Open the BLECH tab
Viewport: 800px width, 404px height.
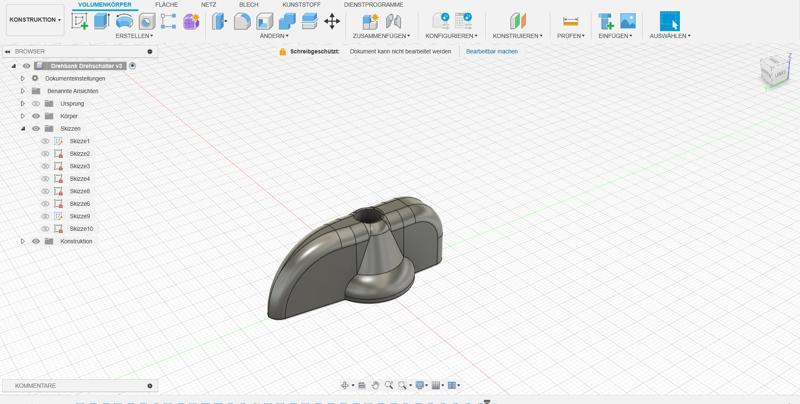point(248,5)
